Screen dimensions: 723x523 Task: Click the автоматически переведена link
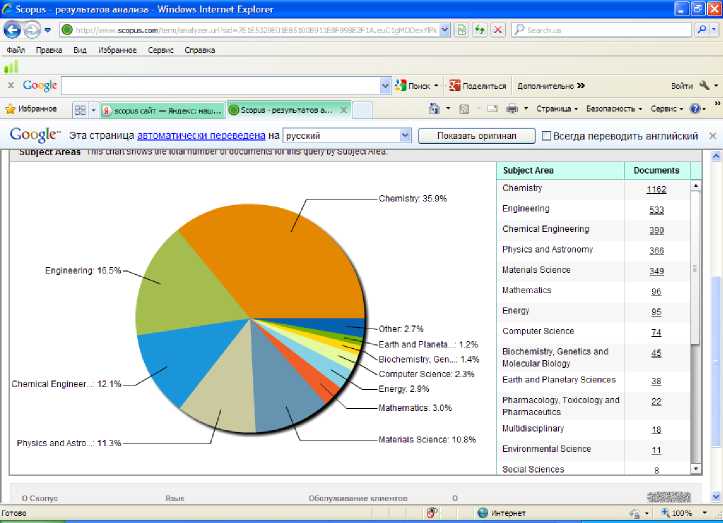tap(201, 136)
